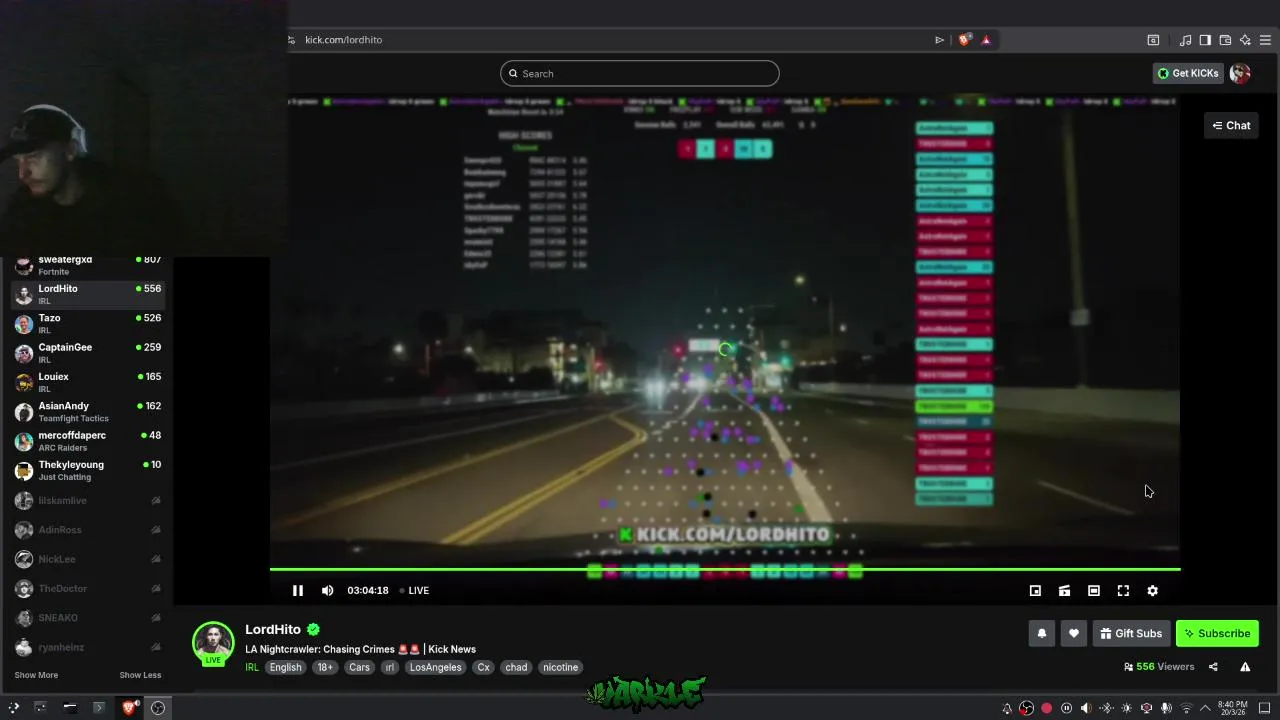This screenshot has height=720, width=1280.
Task: Click red recording indicator in system tray
Action: (1046, 708)
